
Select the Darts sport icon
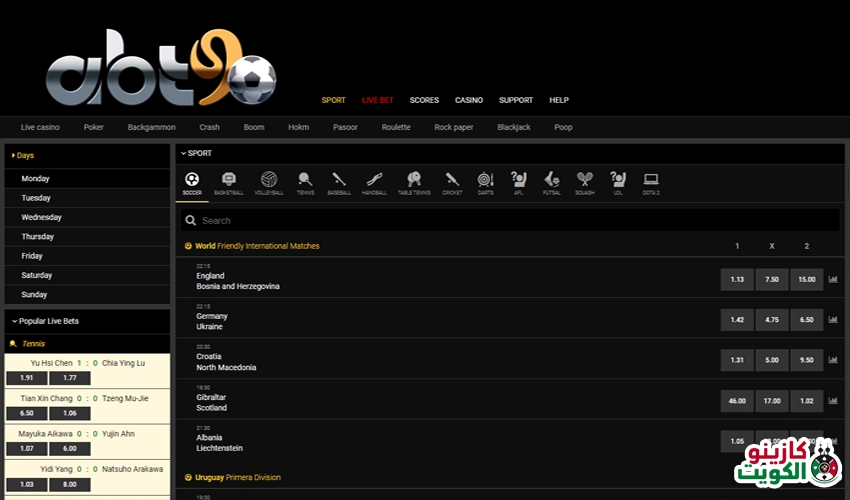[x=485, y=182]
